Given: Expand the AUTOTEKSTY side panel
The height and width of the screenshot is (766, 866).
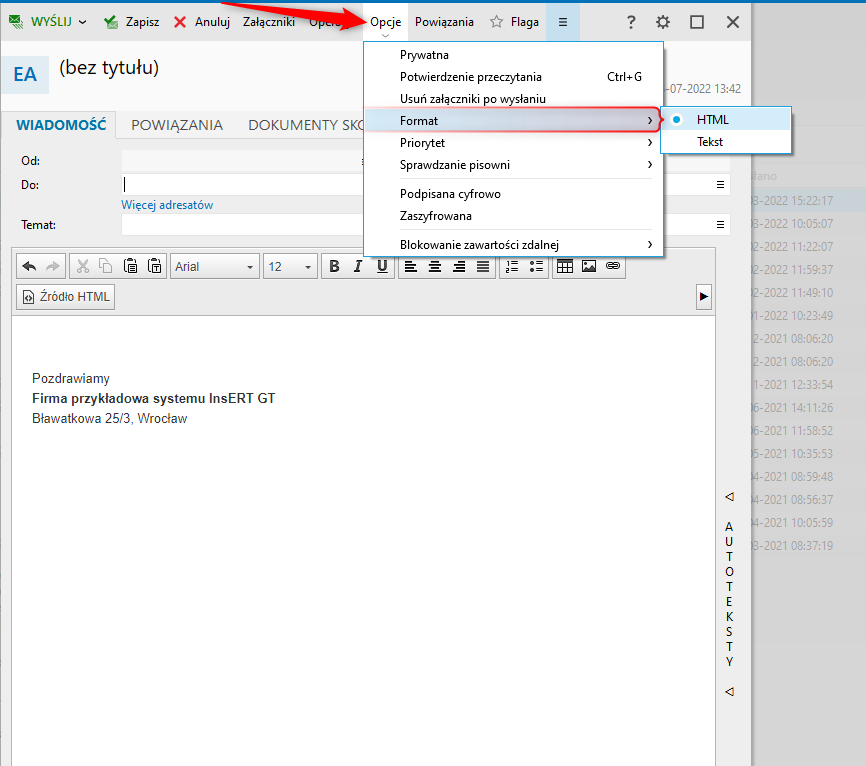Looking at the screenshot, I should [x=729, y=594].
